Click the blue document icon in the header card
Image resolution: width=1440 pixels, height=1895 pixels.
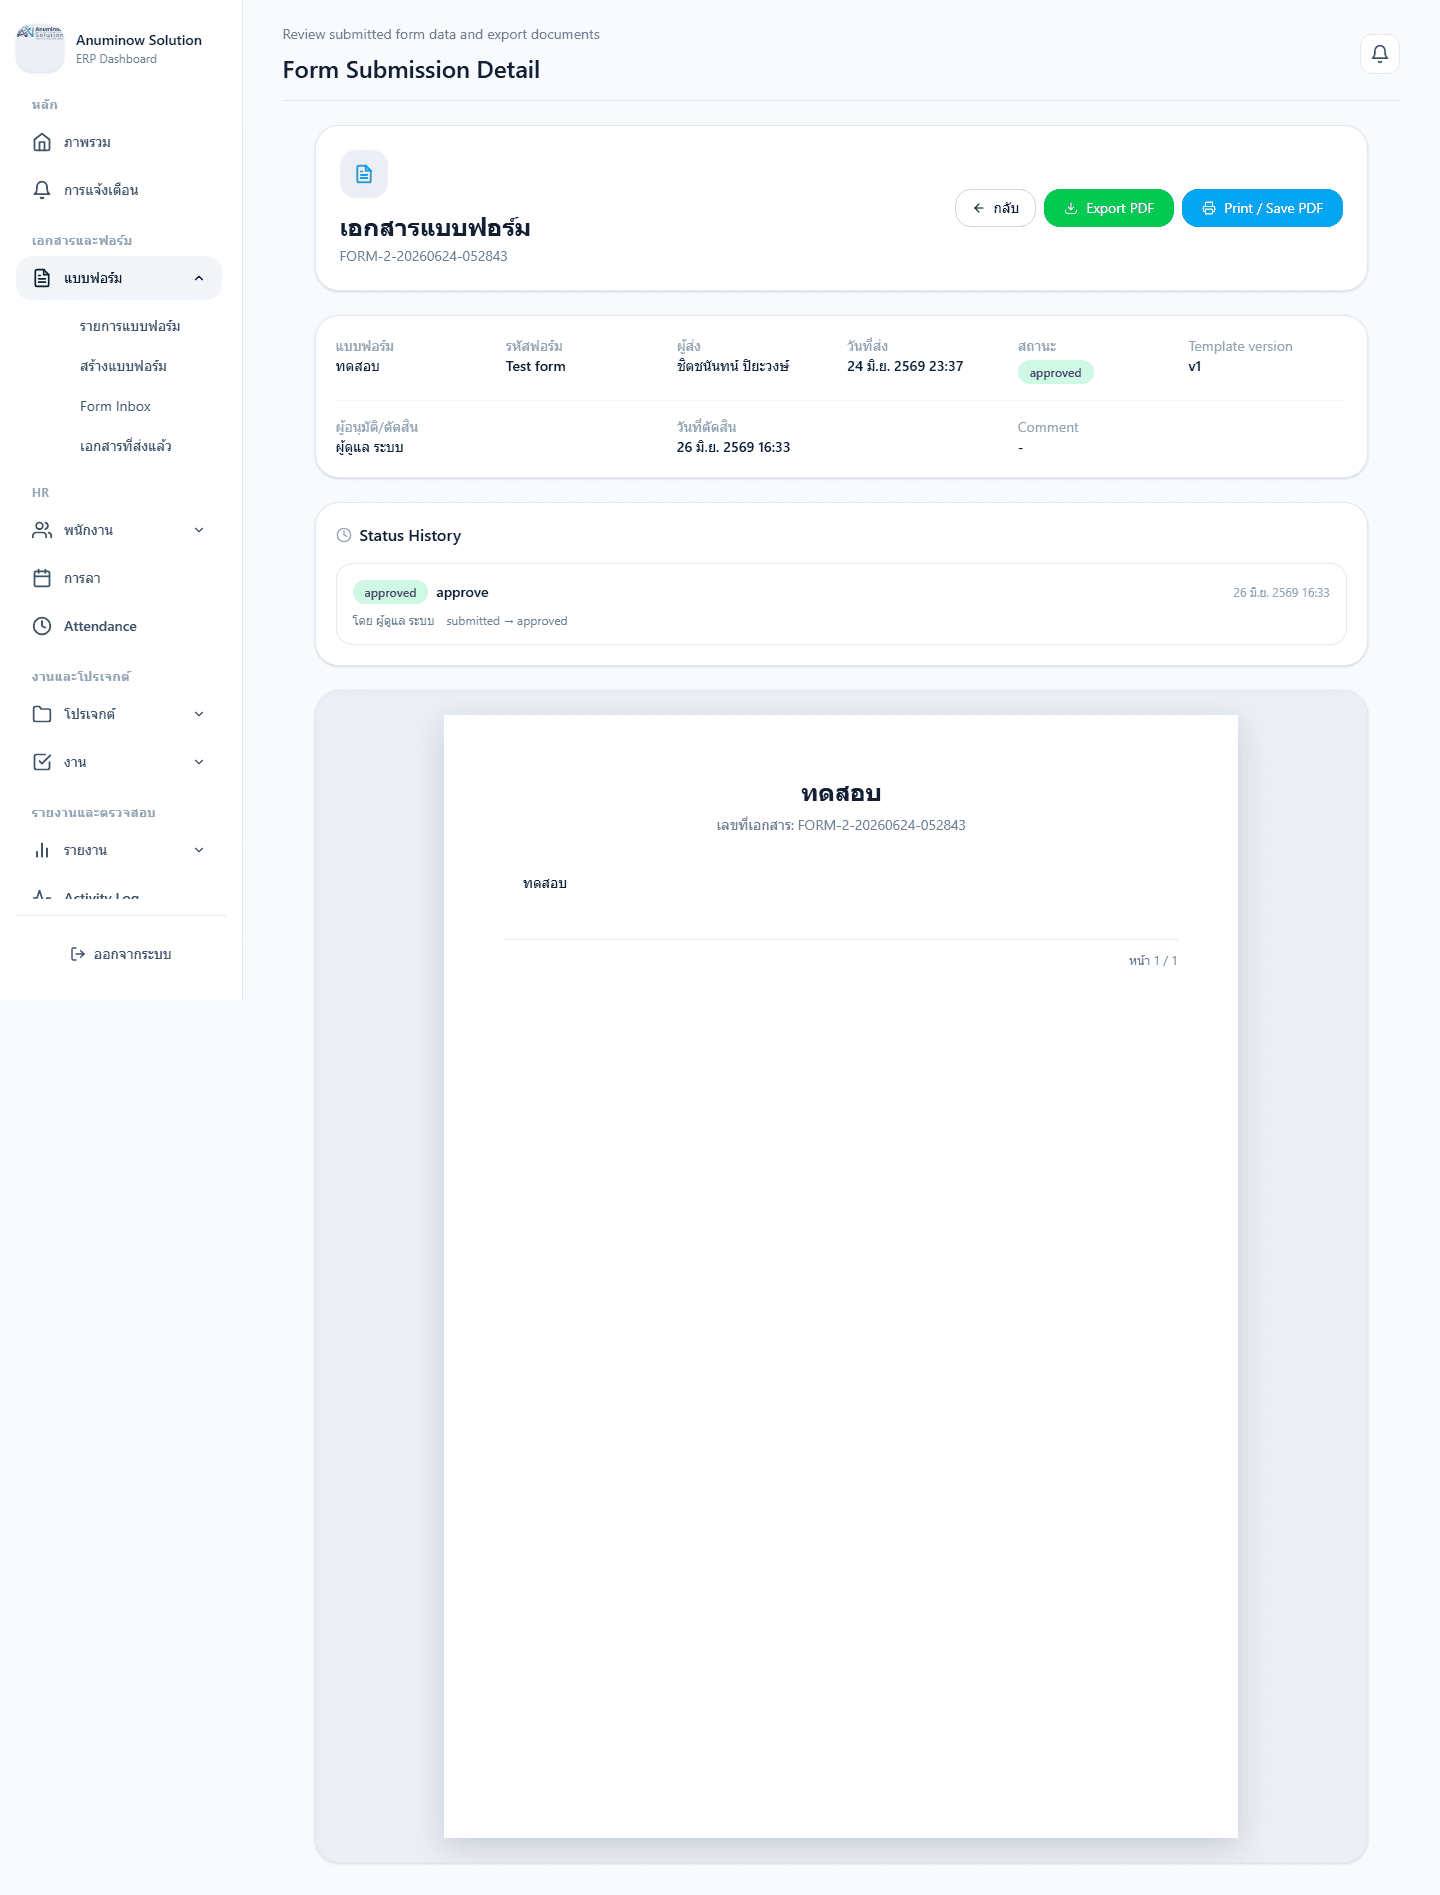pos(364,174)
